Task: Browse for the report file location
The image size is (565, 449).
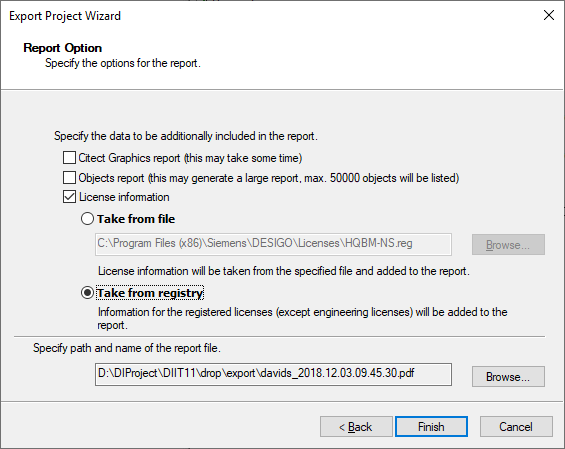Action: (508, 377)
